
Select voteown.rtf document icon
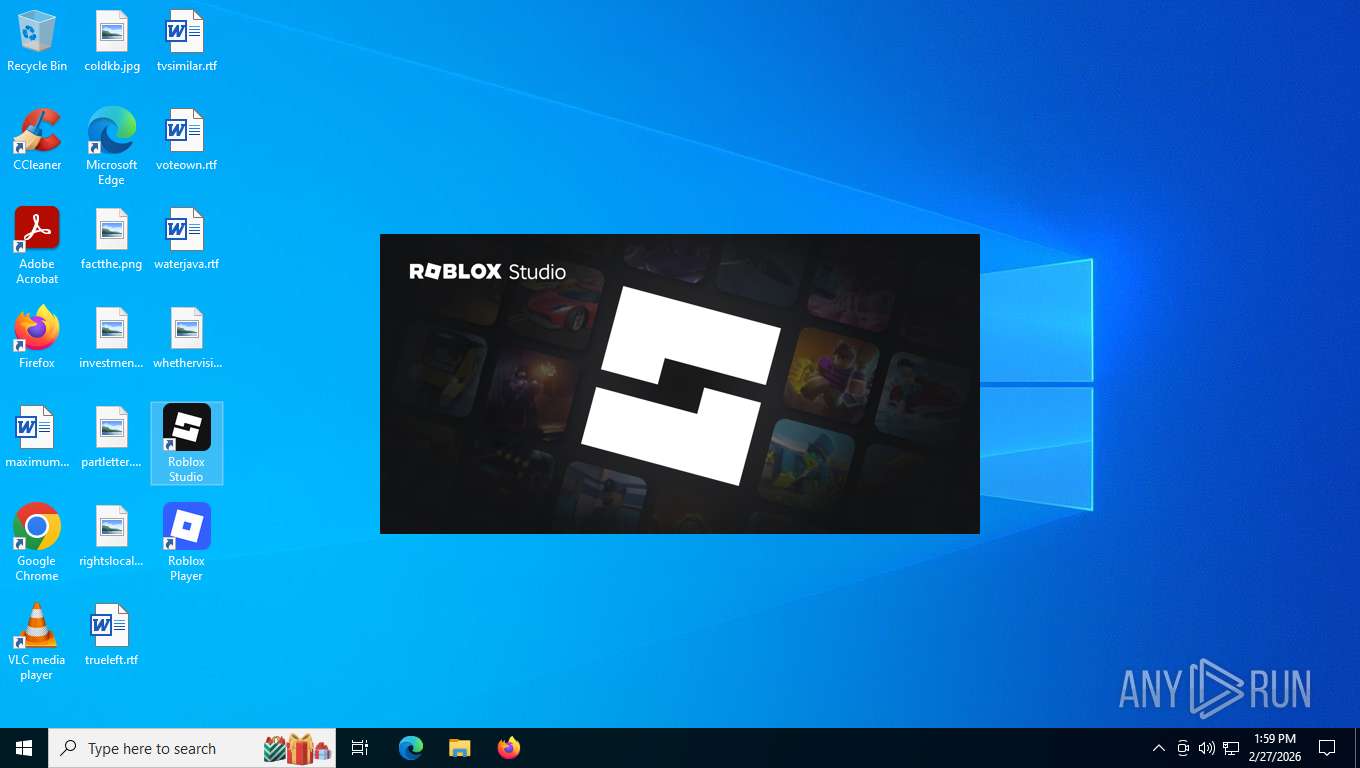click(186, 140)
